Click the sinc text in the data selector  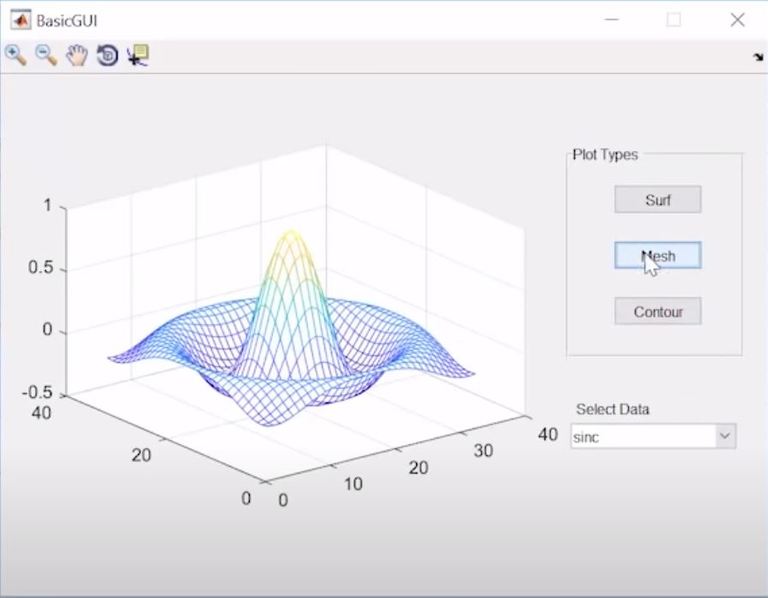coord(587,437)
